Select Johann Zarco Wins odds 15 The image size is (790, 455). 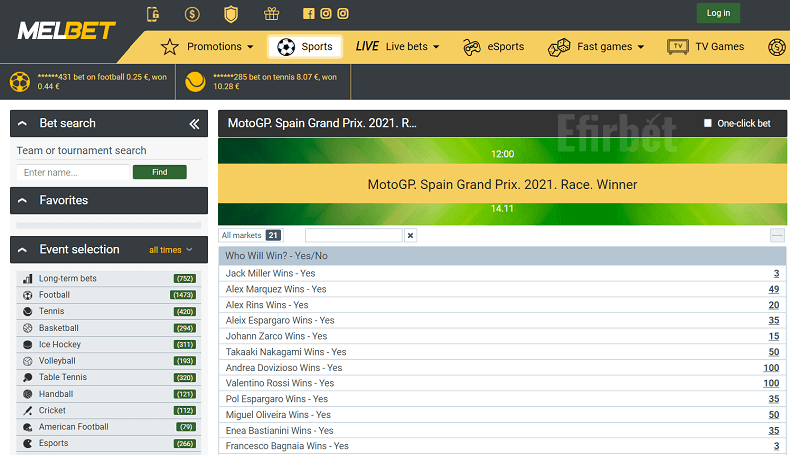(x=774, y=336)
